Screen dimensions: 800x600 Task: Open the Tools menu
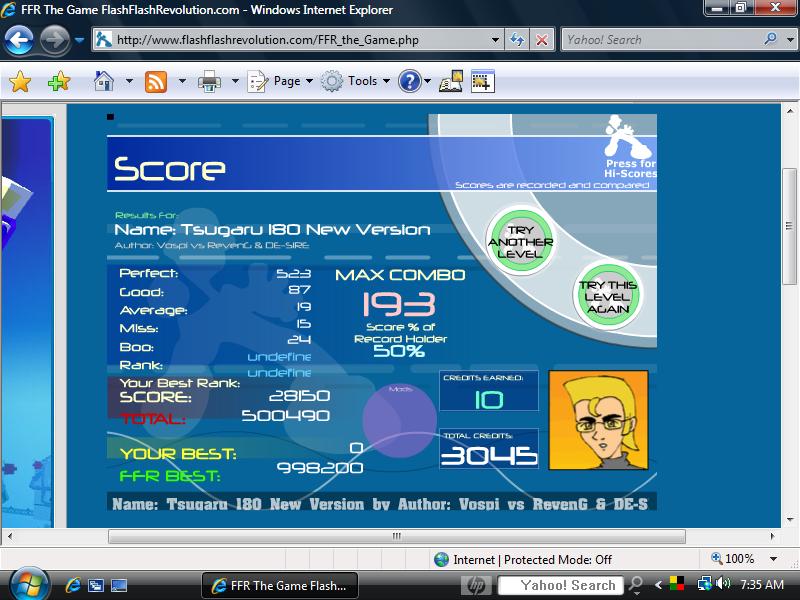pos(356,81)
